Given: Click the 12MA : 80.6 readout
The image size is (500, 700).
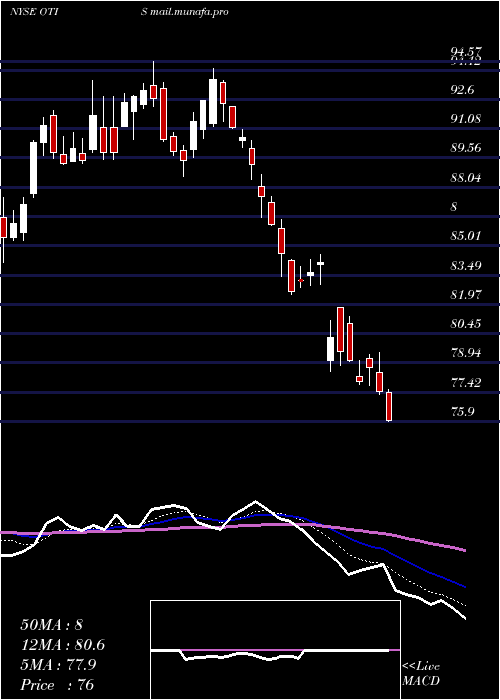Looking at the screenshot, I should click(63, 646).
